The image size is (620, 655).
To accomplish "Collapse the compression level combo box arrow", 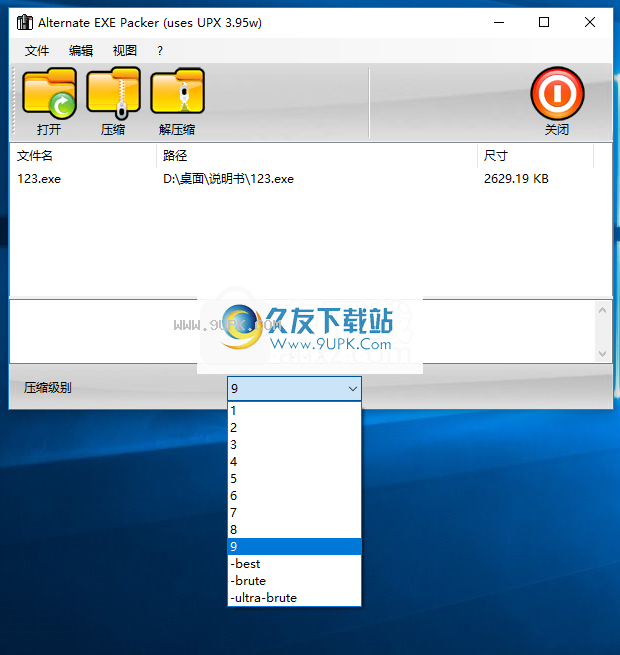I will tap(353, 388).
